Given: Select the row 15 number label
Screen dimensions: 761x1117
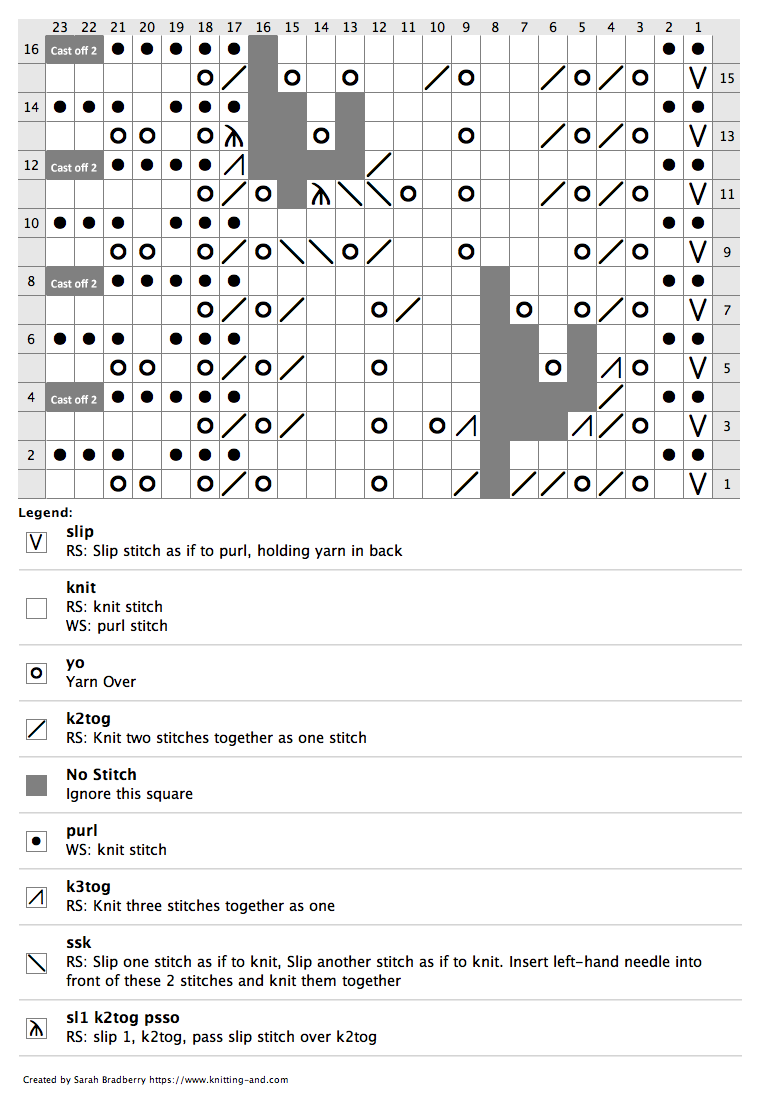Looking at the screenshot, I should click(x=727, y=77).
